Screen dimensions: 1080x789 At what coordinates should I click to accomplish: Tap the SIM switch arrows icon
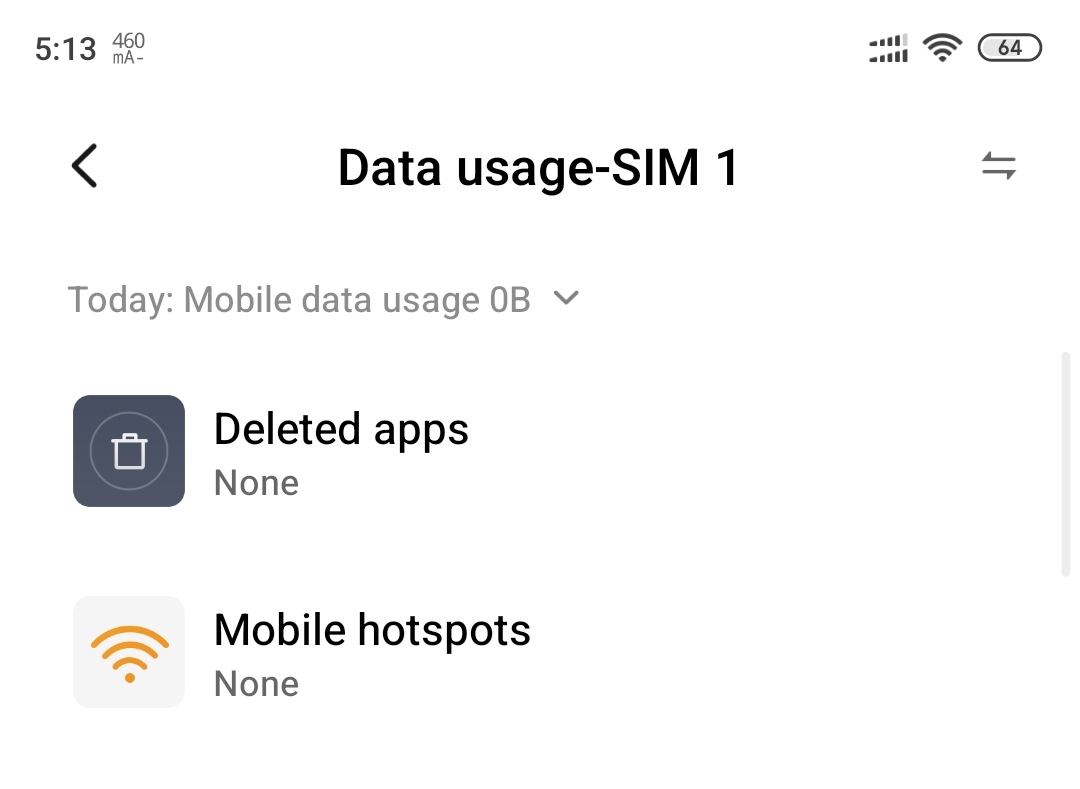click(x=998, y=166)
